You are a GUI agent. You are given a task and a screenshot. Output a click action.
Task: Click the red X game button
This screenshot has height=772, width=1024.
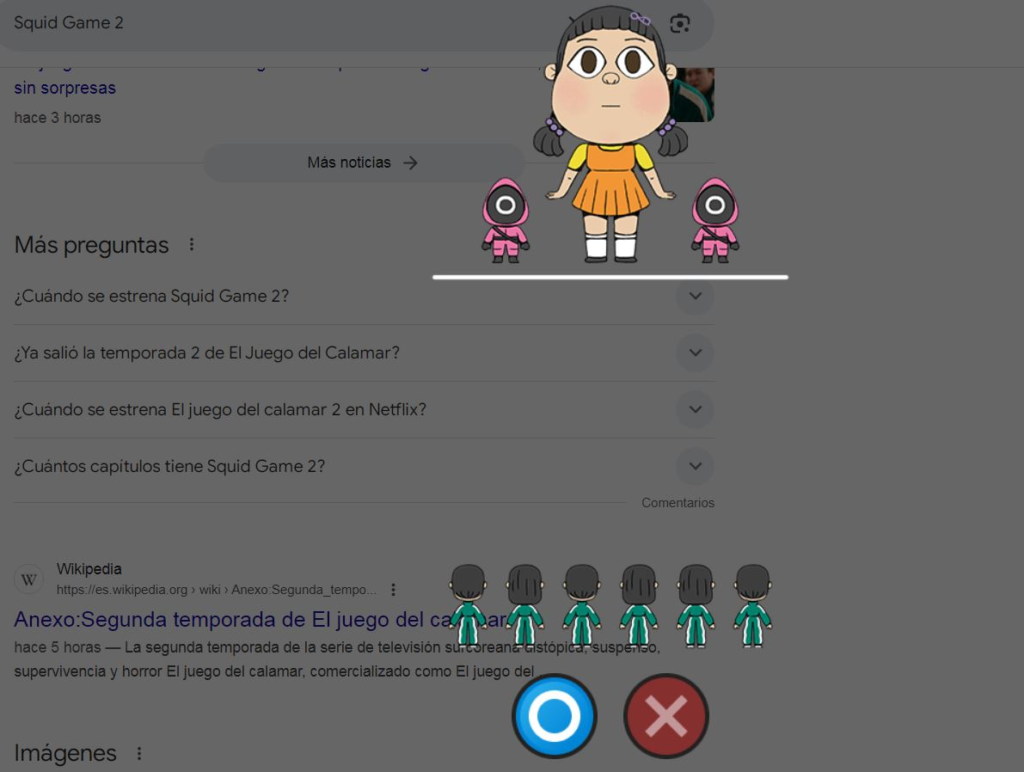coord(666,716)
